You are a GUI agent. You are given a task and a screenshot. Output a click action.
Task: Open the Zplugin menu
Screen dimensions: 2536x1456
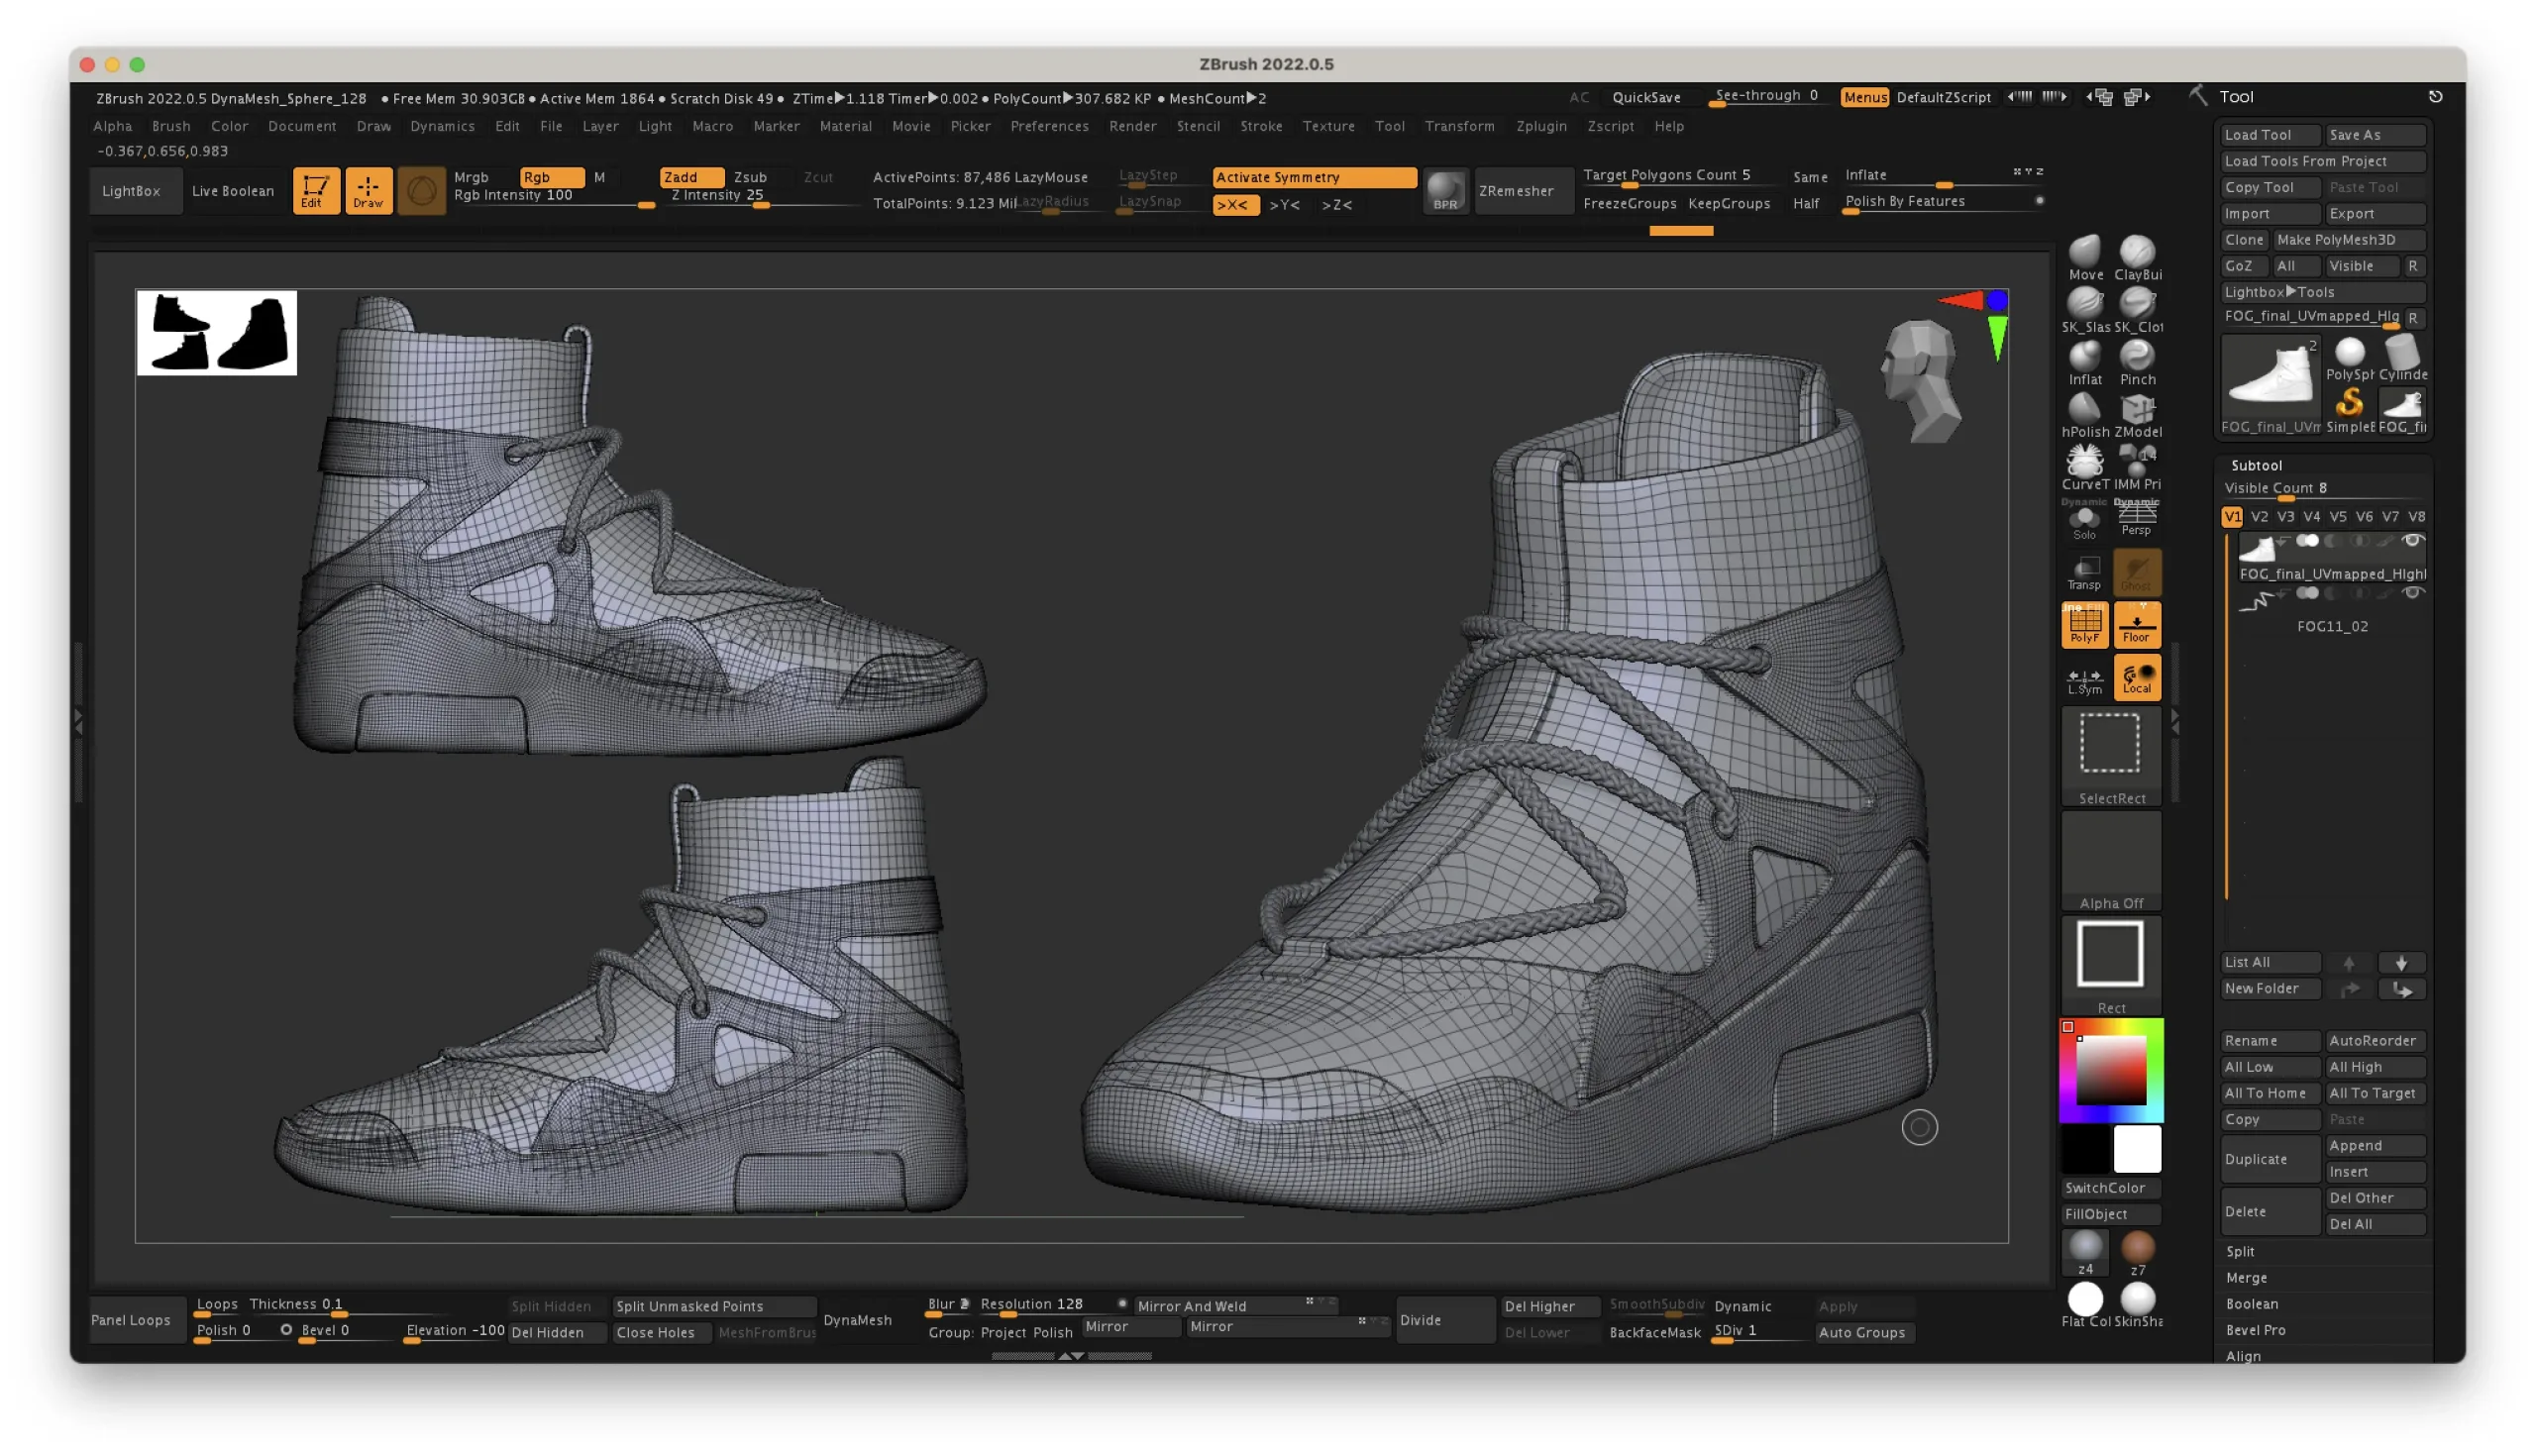tap(1541, 126)
